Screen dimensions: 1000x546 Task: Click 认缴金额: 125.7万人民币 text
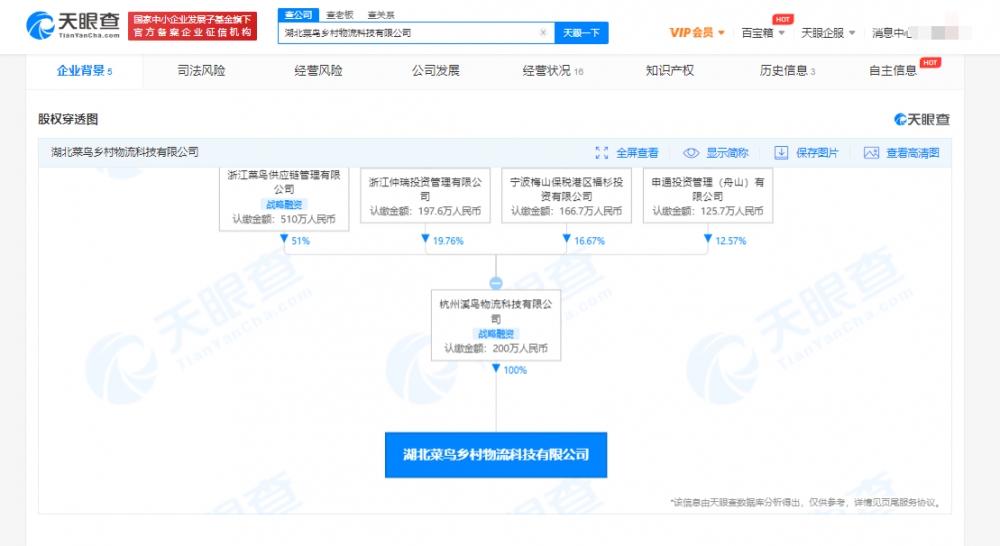[x=708, y=210]
